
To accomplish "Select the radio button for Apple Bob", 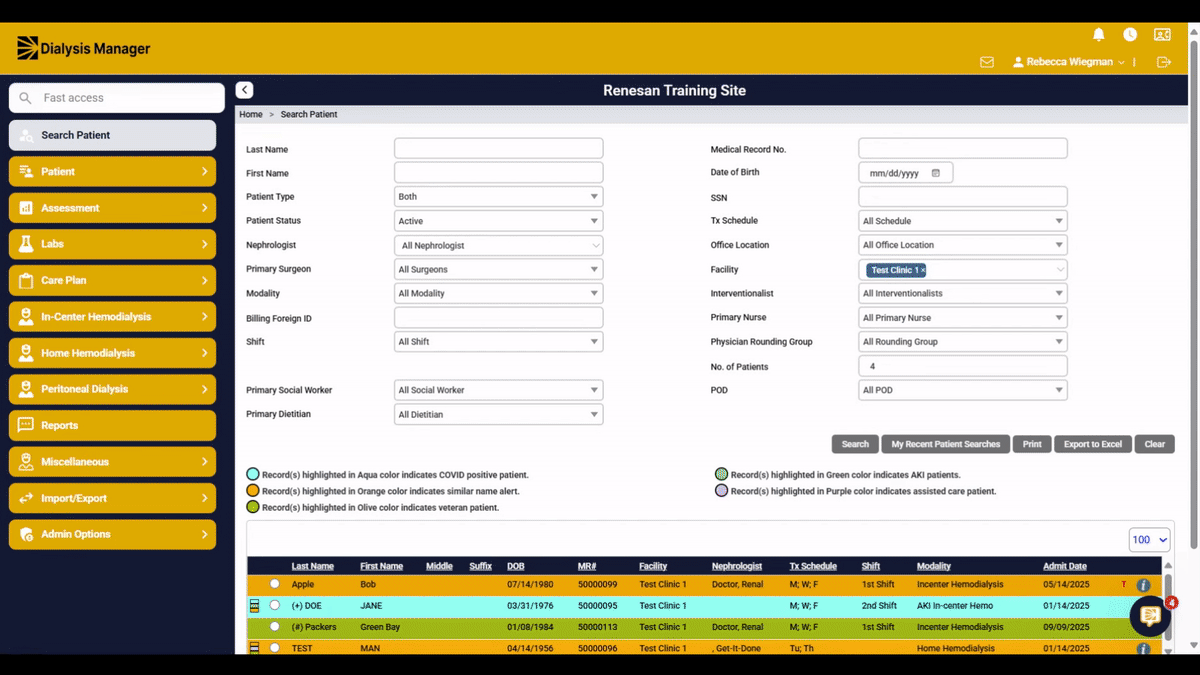I will (x=275, y=584).
